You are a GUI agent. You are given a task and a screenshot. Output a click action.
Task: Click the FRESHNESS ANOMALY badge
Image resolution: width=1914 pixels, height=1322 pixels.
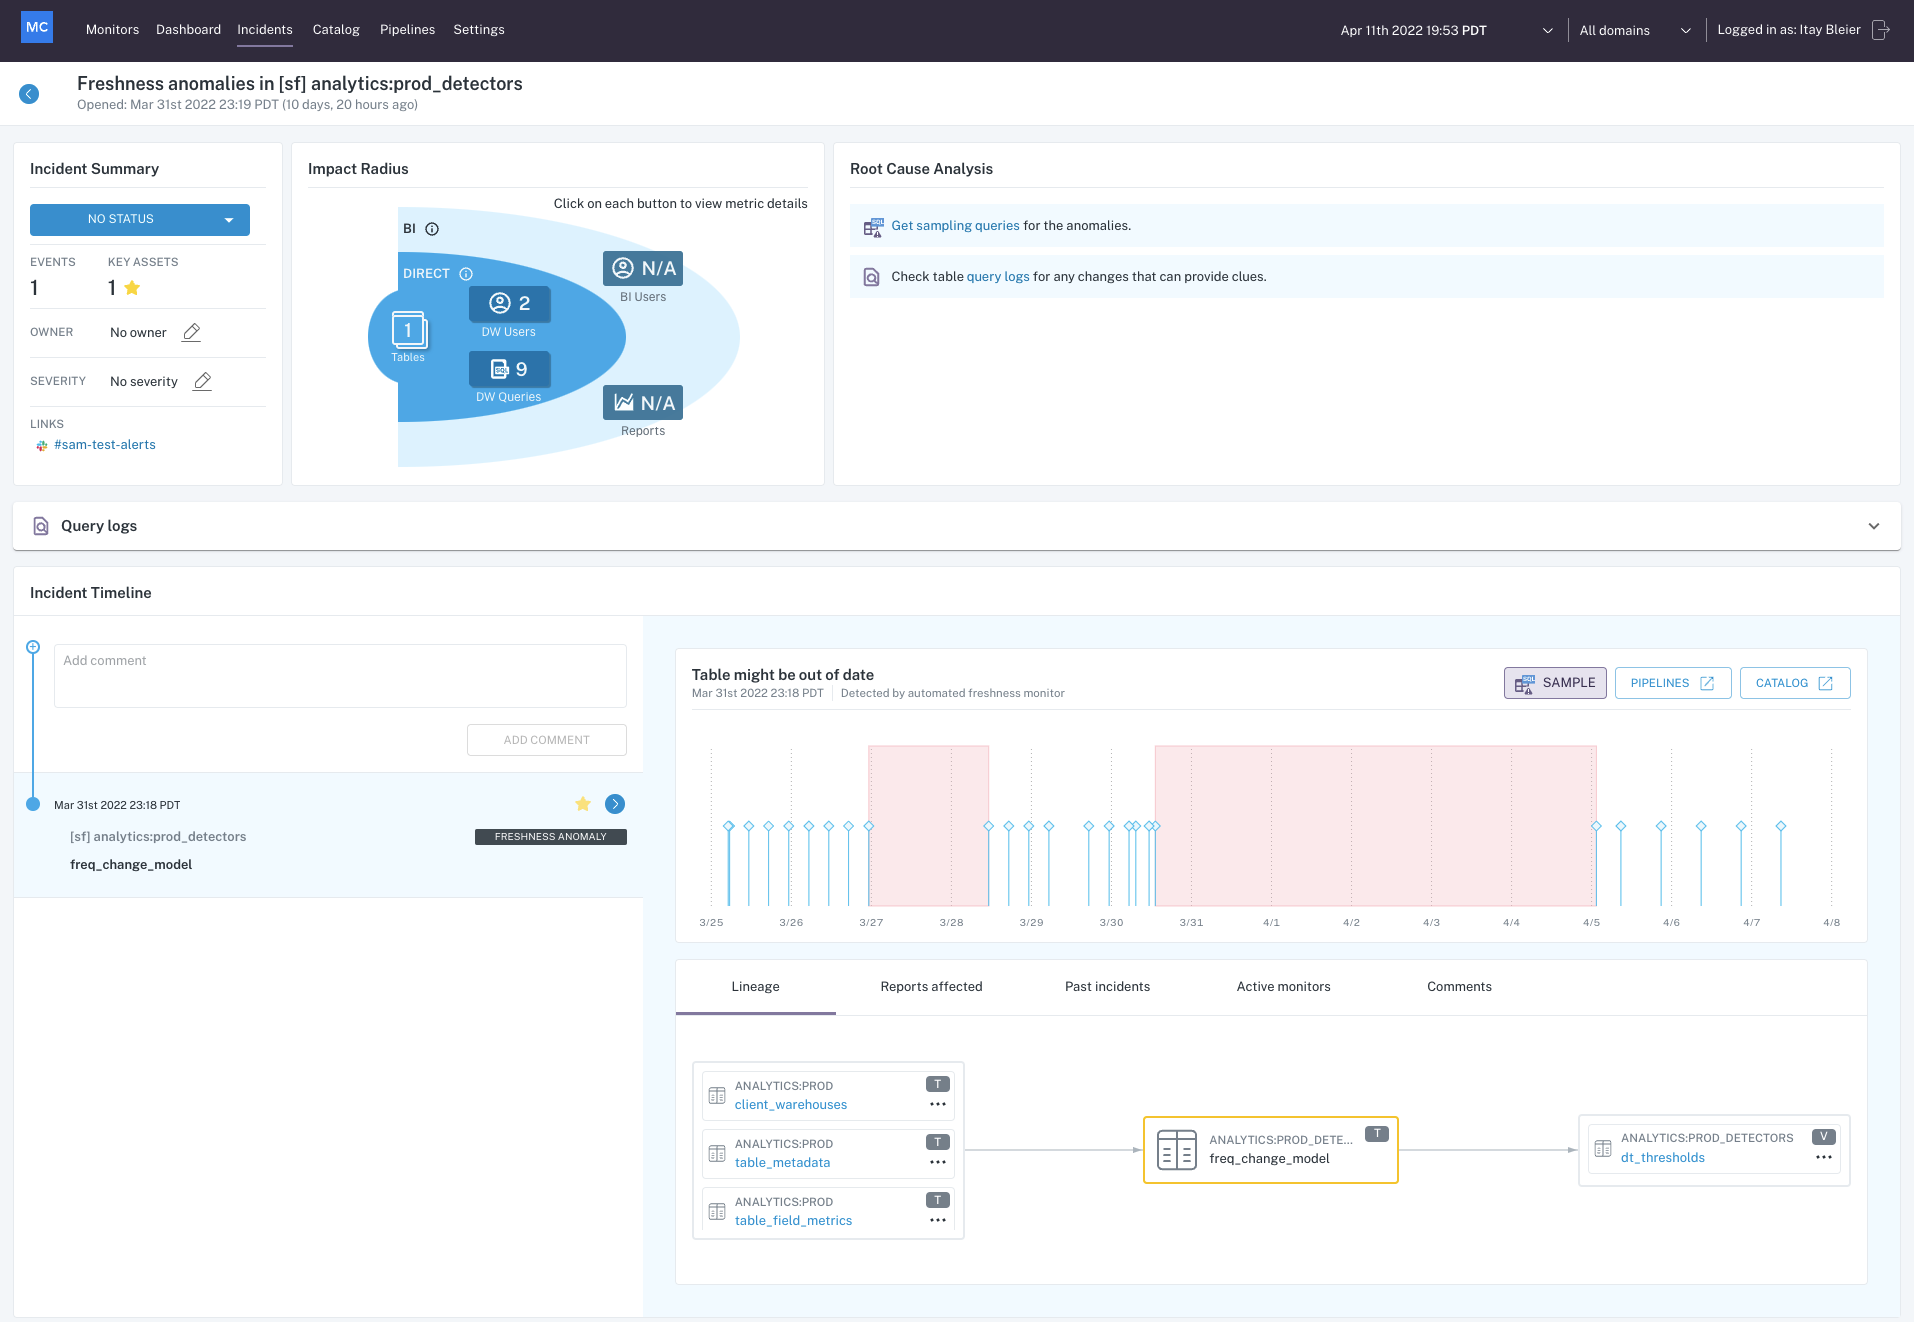(551, 837)
